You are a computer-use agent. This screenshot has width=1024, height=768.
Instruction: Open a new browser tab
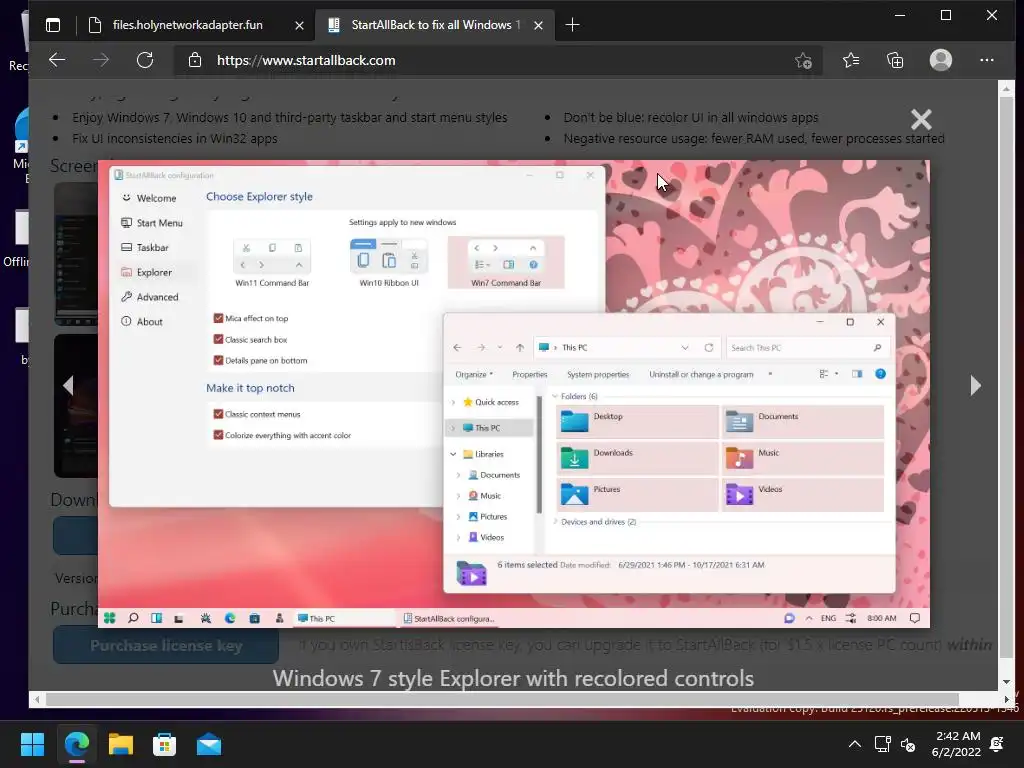point(572,25)
